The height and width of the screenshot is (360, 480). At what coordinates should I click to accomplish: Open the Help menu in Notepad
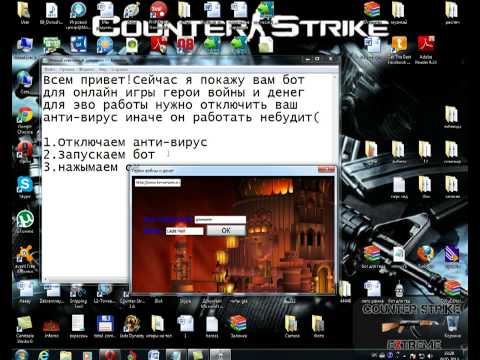tap(121, 69)
